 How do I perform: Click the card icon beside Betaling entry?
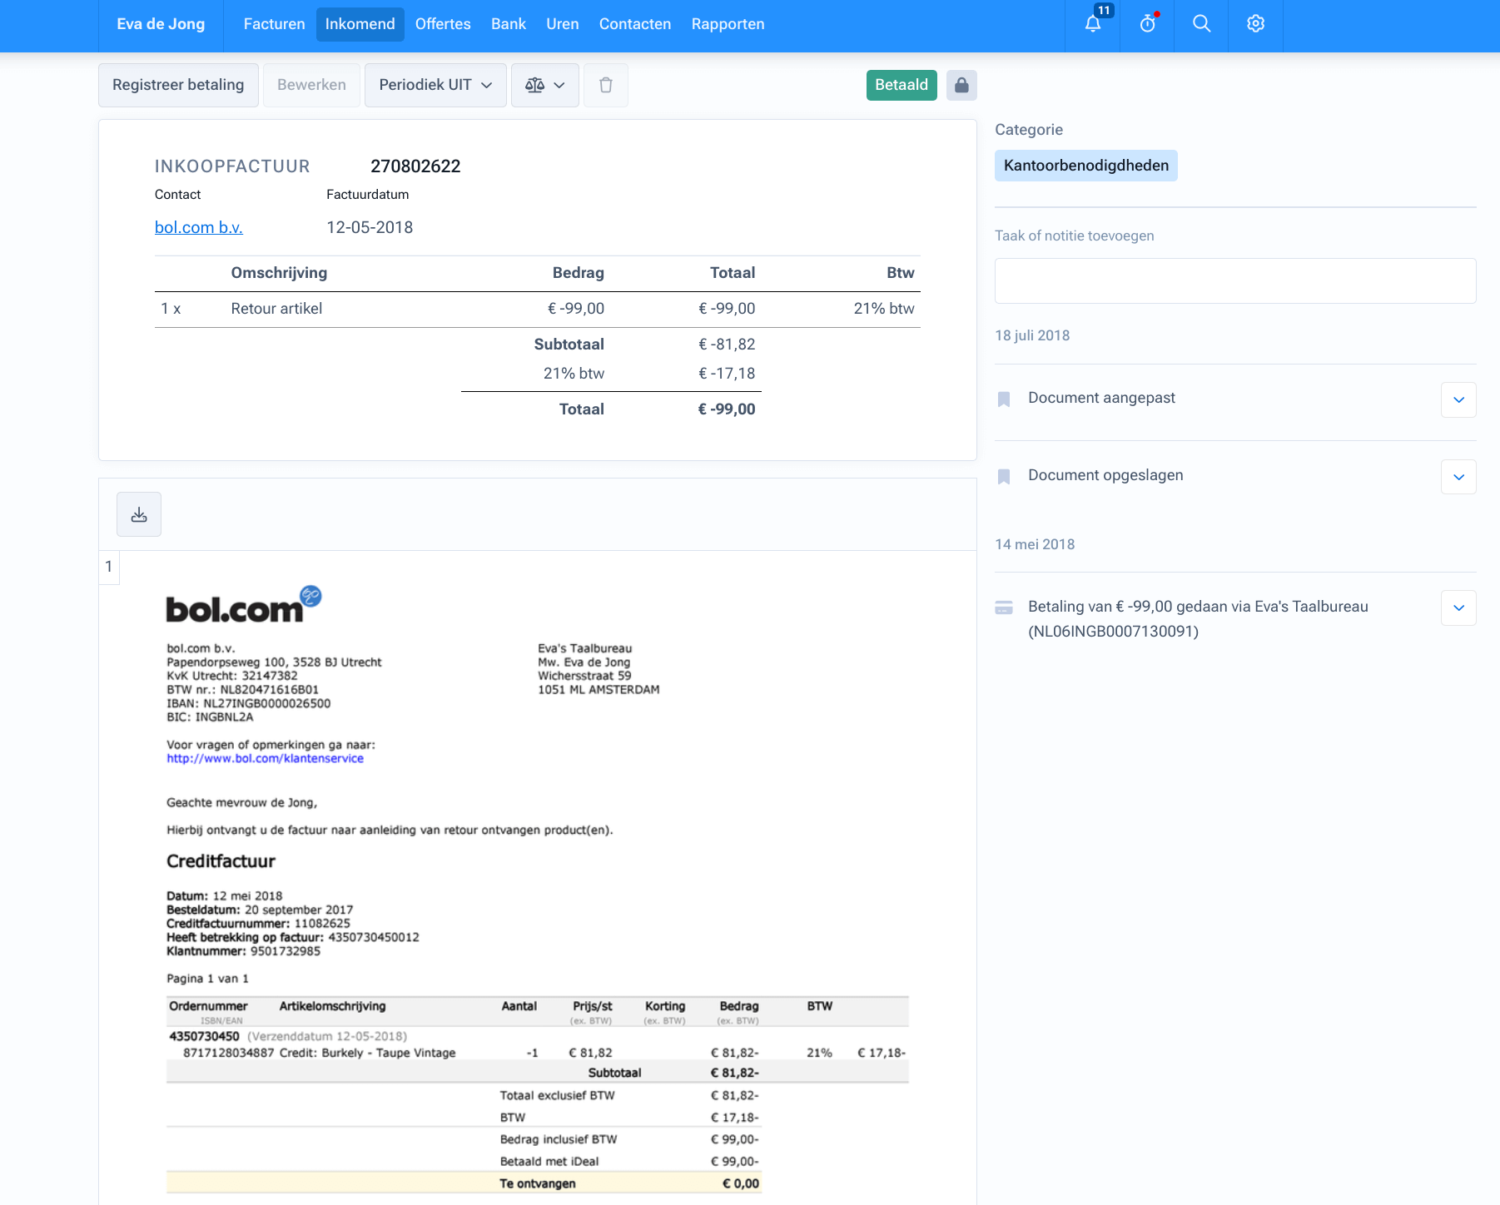pyautogui.click(x=1004, y=608)
